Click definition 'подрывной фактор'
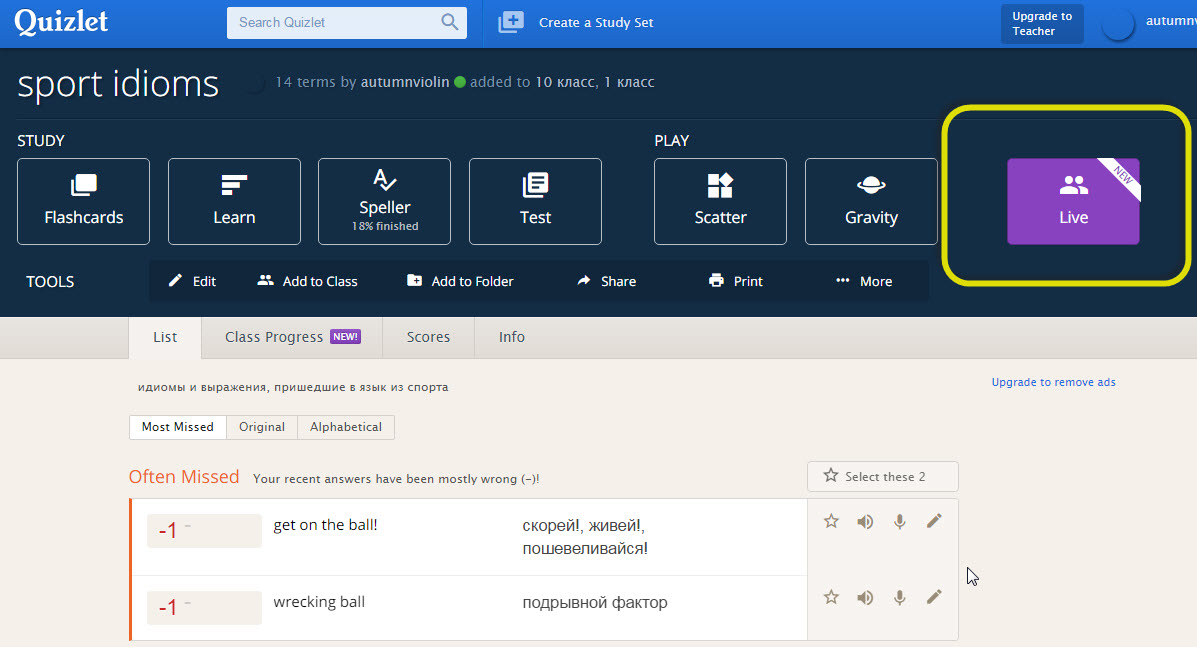The image size is (1197, 647). click(595, 603)
